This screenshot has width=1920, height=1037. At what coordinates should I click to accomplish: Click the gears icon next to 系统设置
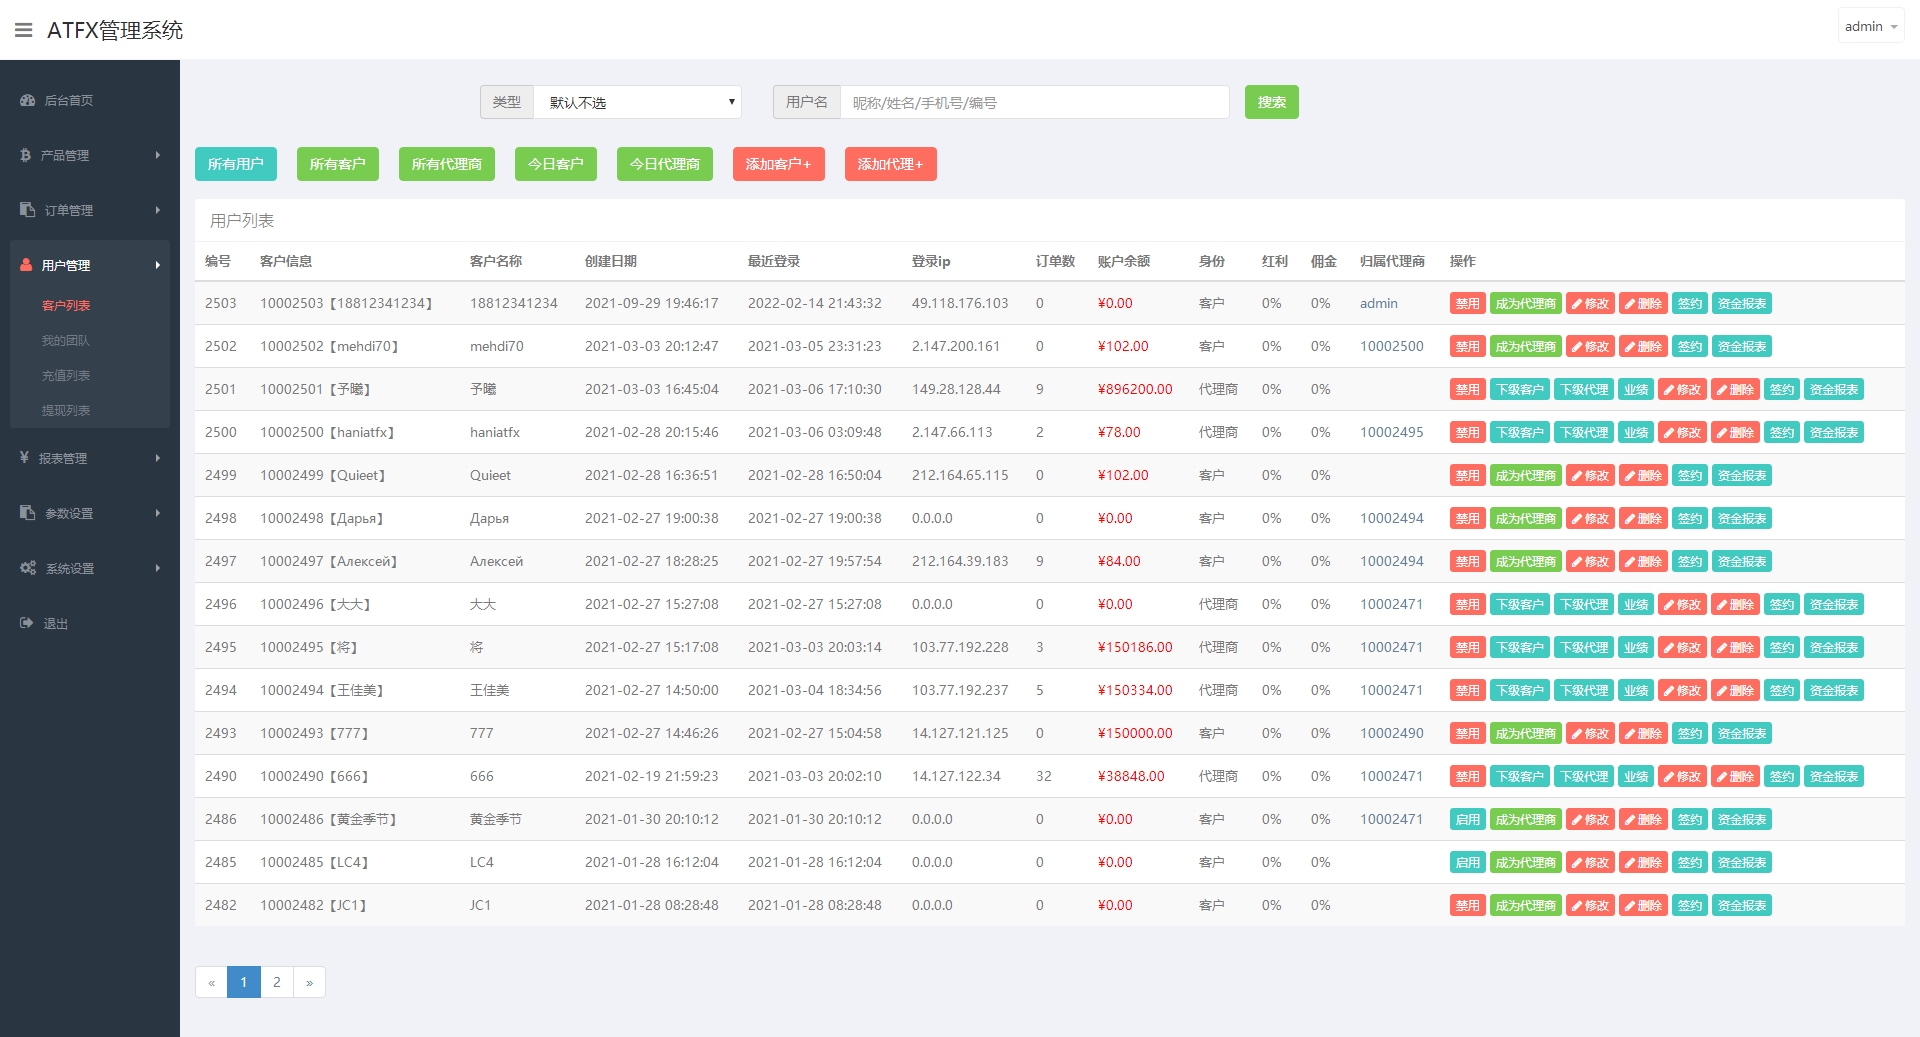coord(28,568)
